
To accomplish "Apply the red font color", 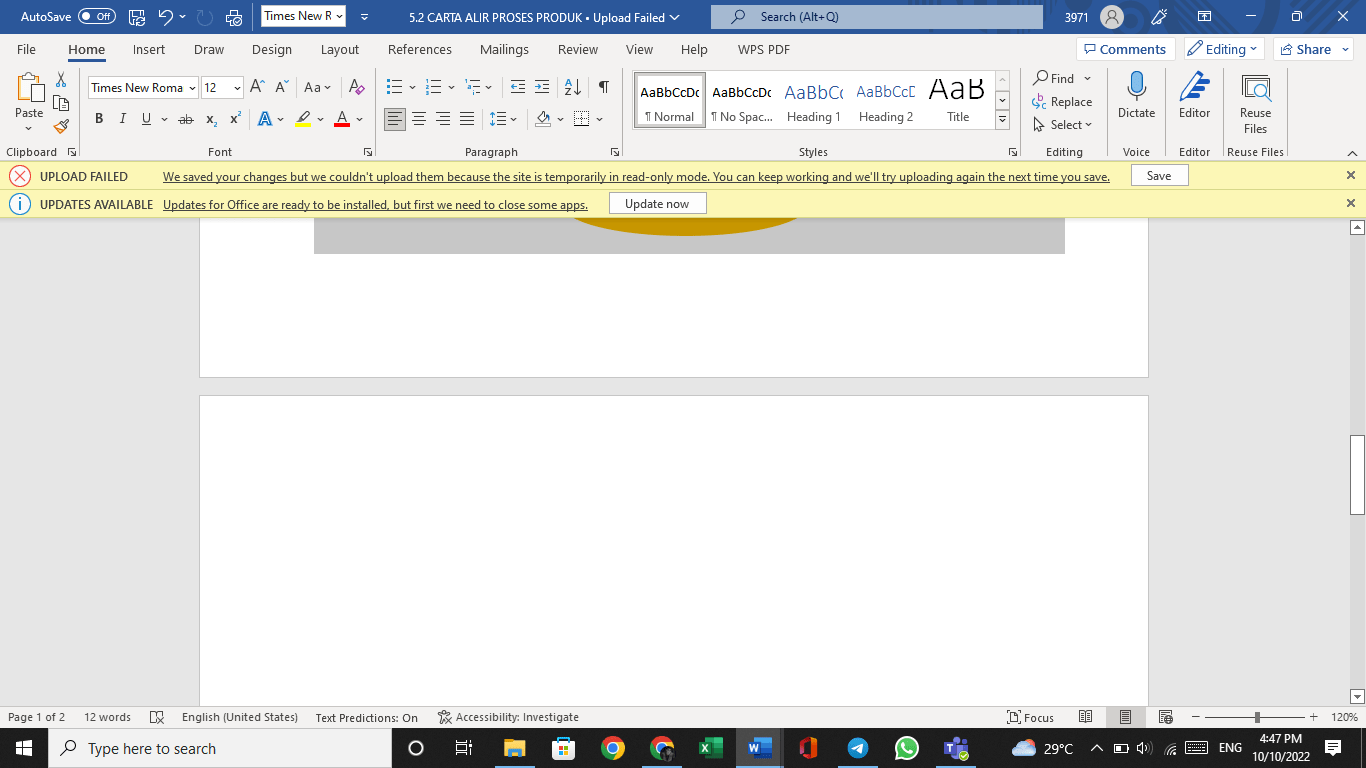I will point(342,119).
